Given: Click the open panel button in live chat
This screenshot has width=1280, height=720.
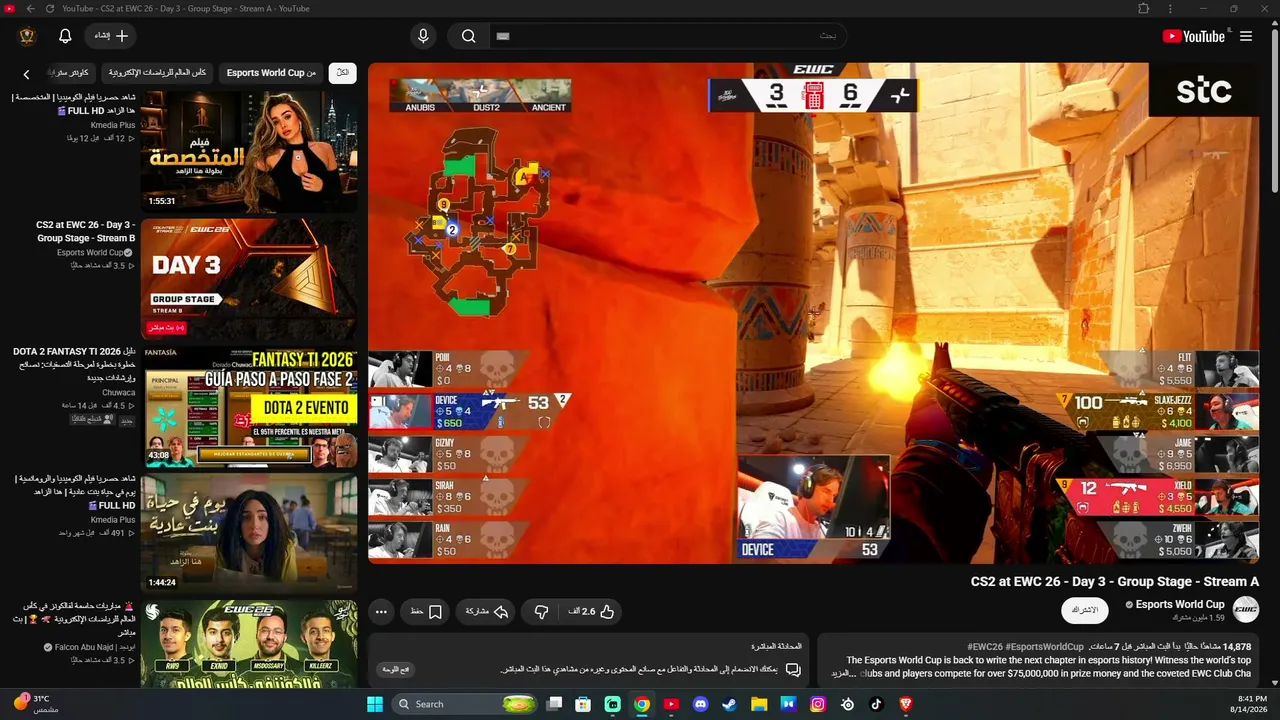Looking at the screenshot, I should tap(396, 669).
